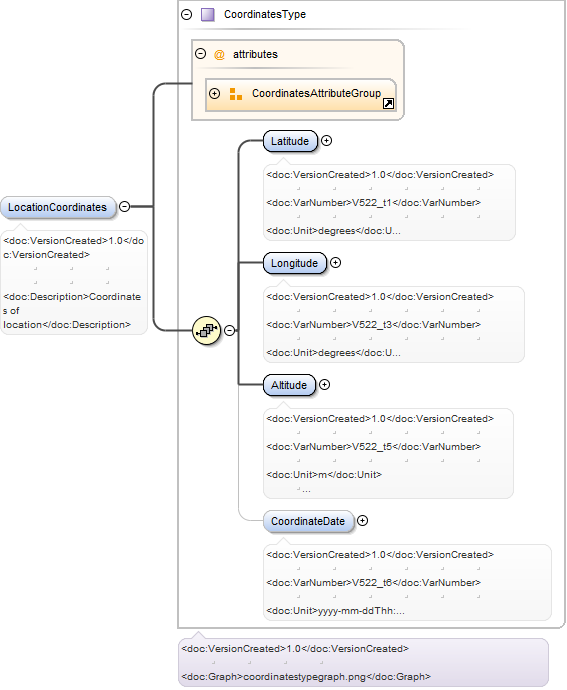Collapse the attributes section
Viewport: 567px width, 690px height.
coord(201,54)
